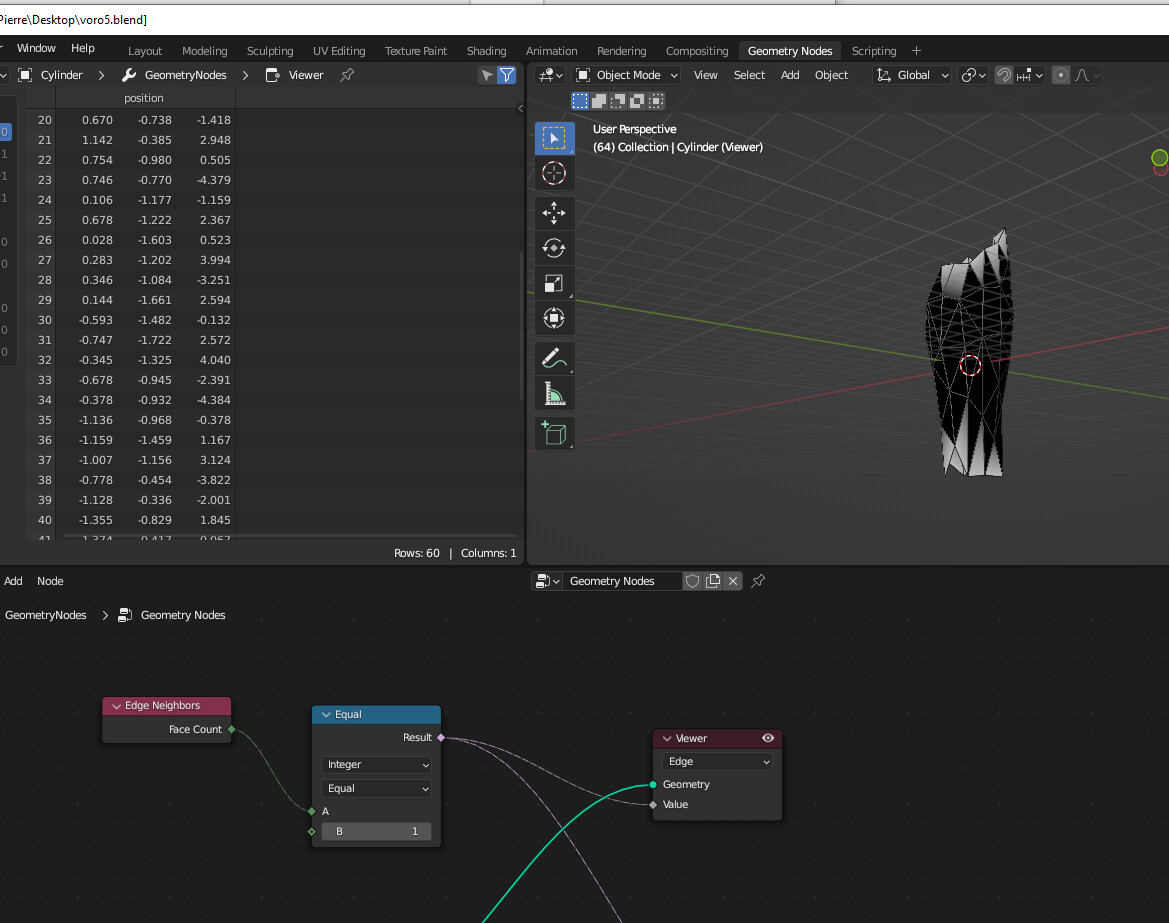Click the Geometry Nodes group name field

click(x=623, y=581)
